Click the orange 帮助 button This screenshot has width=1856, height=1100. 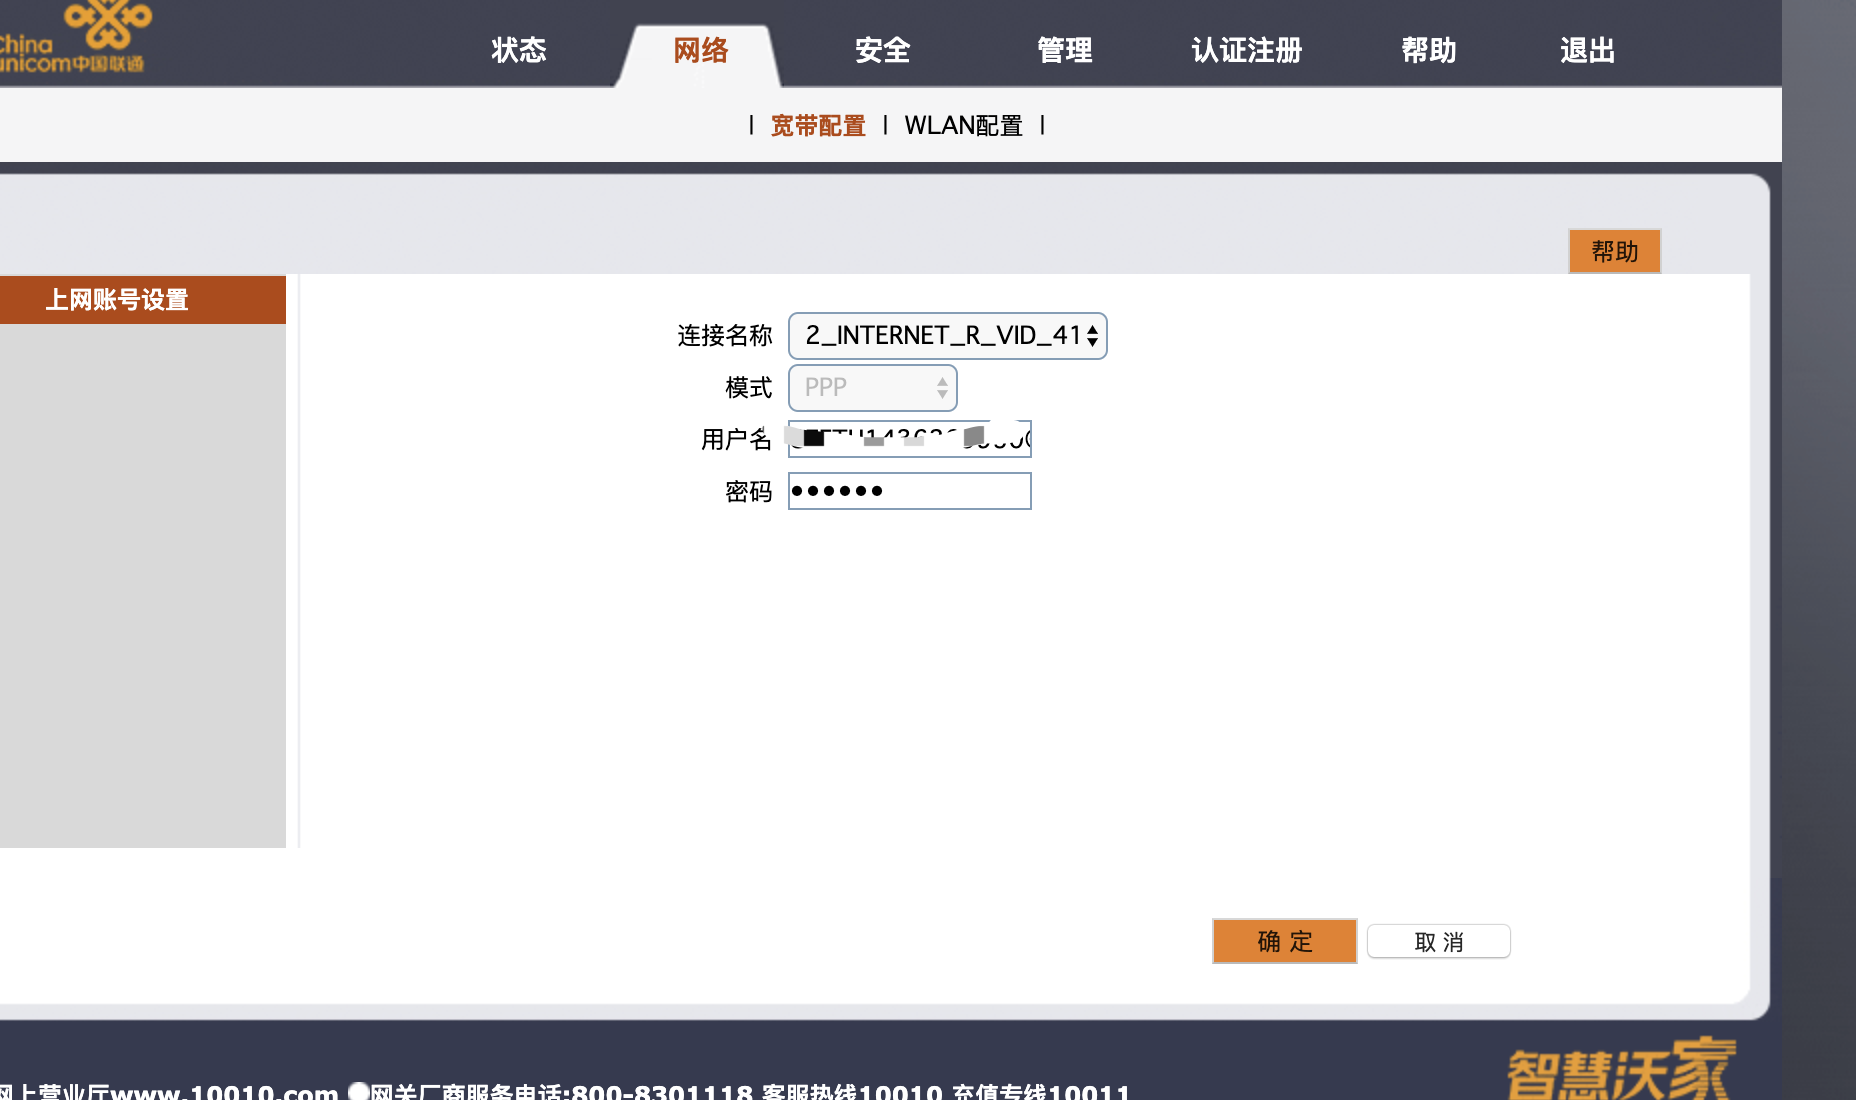pyautogui.click(x=1614, y=251)
